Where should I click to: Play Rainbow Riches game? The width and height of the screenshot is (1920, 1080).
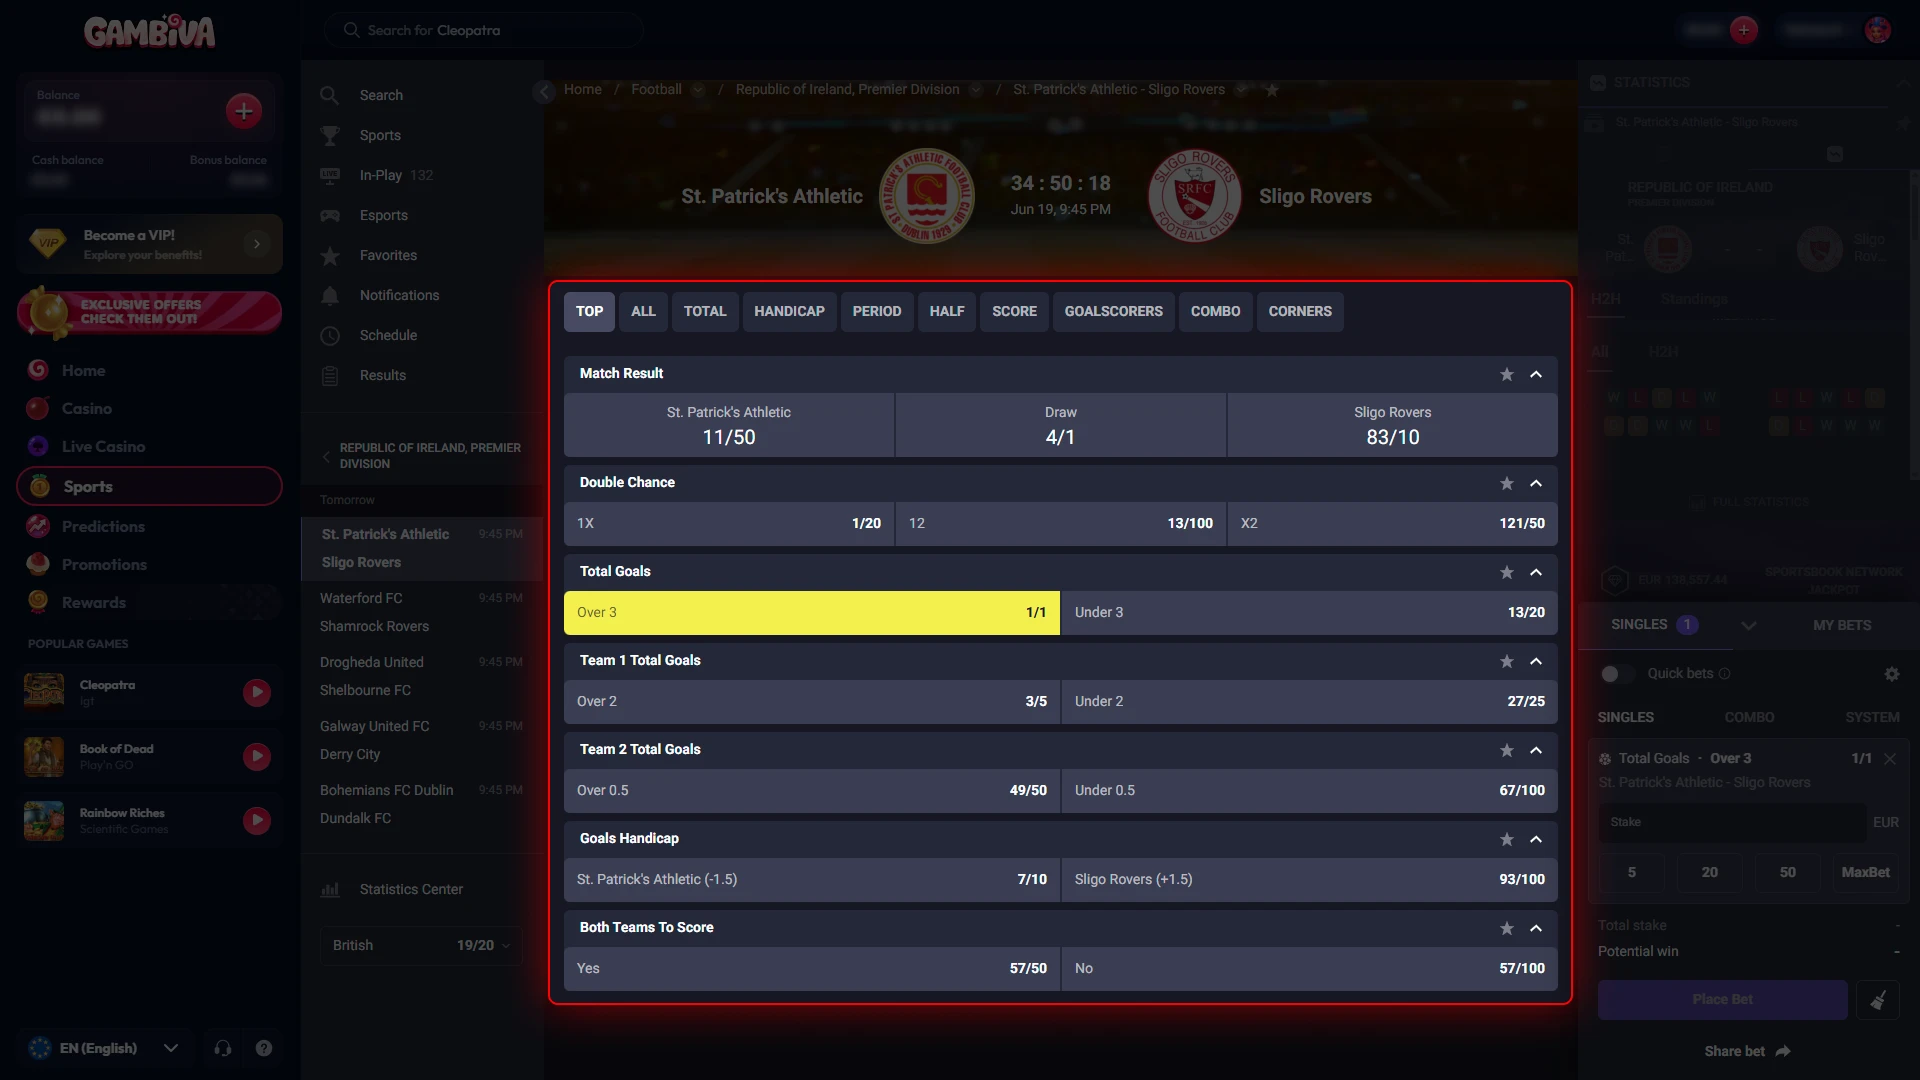[x=257, y=820]
